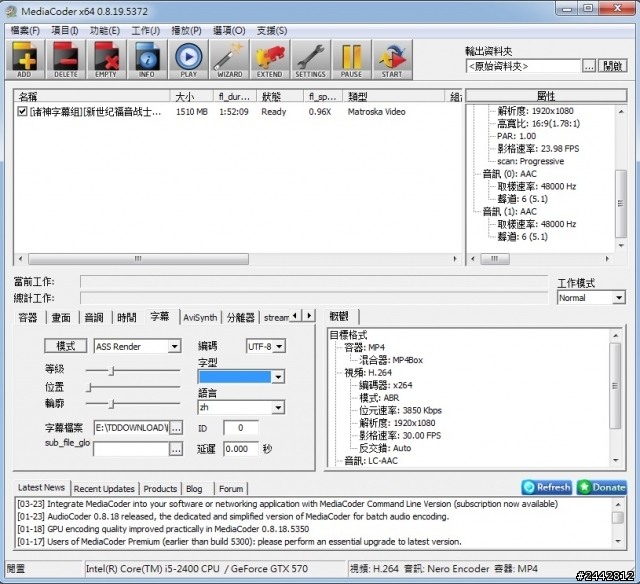Click the 模式 button

pyautogui.click(x=65, y=346)
